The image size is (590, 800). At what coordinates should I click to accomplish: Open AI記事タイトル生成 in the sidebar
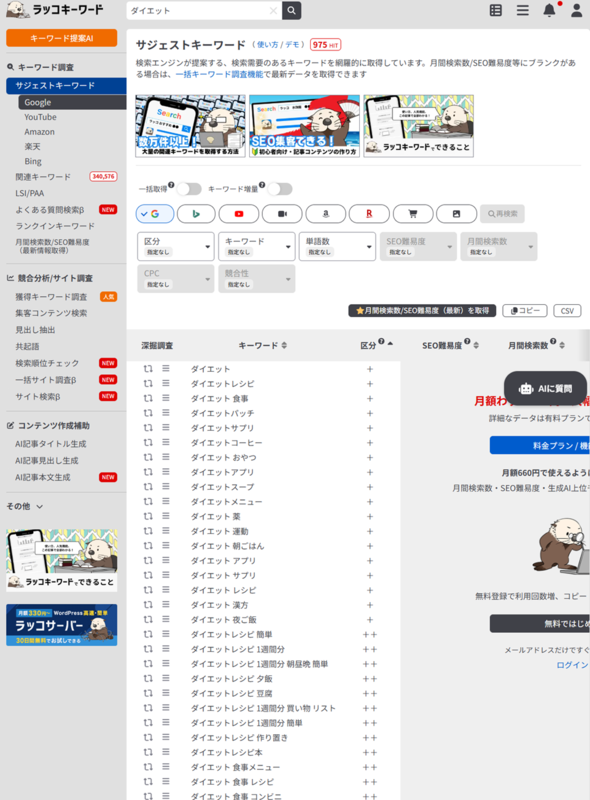click(51, 444)
